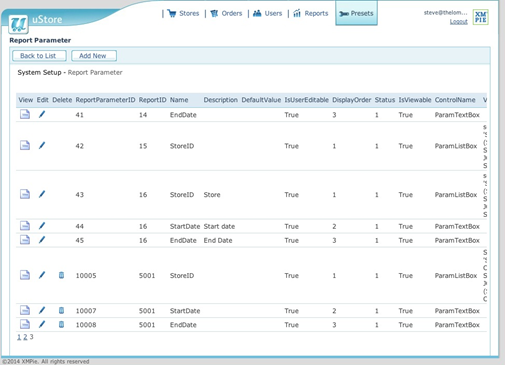The image size is (505, 365).
Task: Delete parameter 10005 using trash icon
Action: [x=61, y=275]
